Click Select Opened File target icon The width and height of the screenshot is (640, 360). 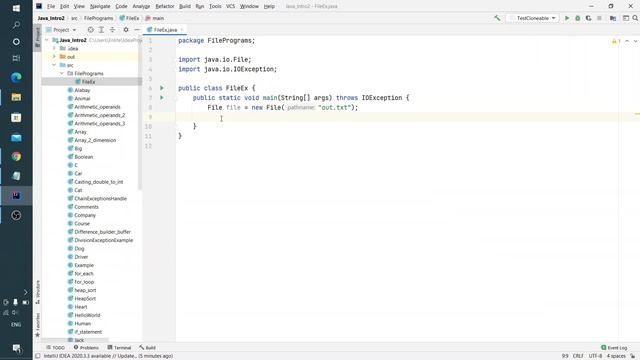[90, 30]
